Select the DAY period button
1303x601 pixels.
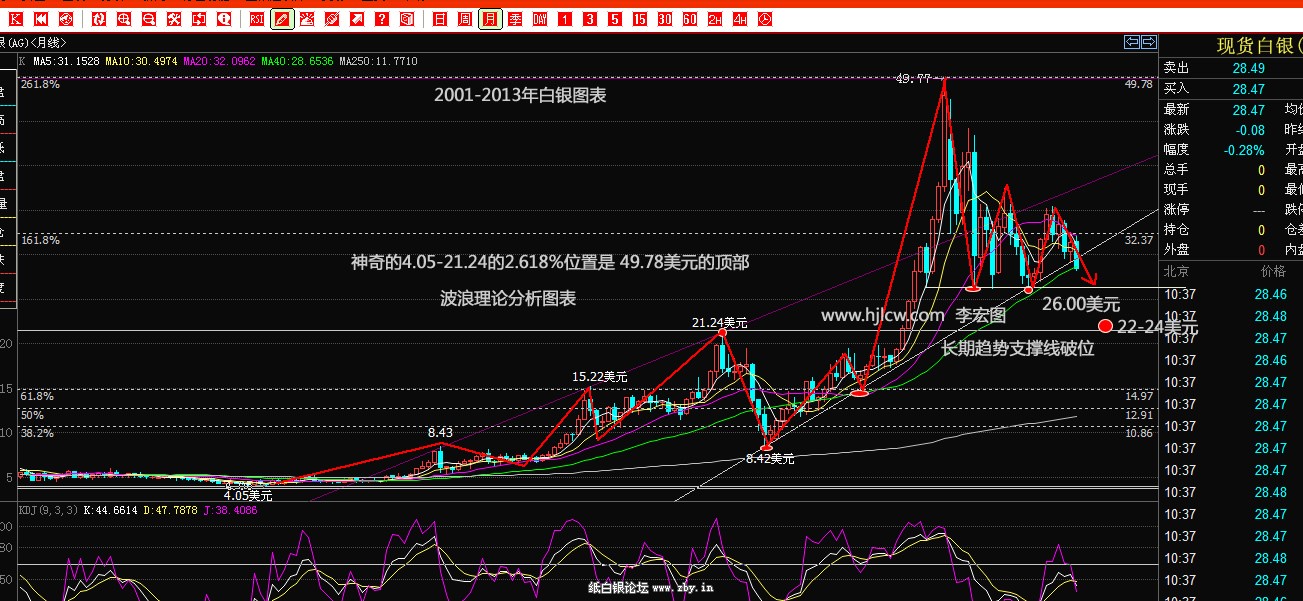point(540,19)
